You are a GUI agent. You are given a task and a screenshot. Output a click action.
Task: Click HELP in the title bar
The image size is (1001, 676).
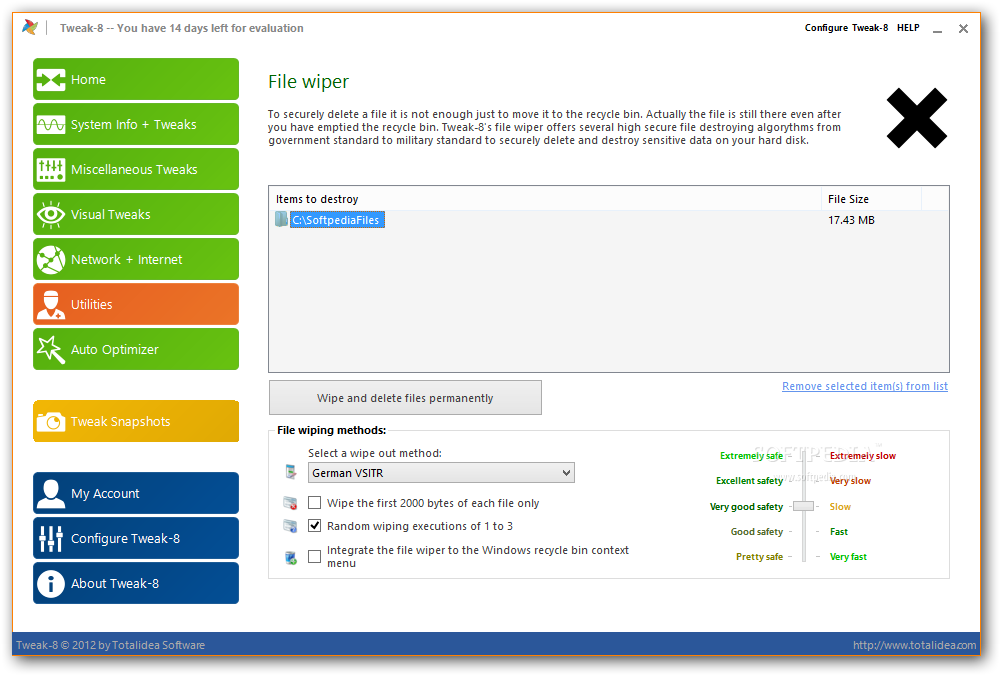(x=908, y=28)
